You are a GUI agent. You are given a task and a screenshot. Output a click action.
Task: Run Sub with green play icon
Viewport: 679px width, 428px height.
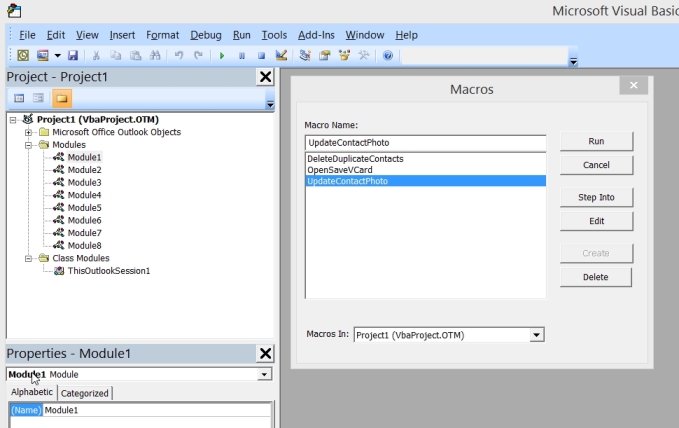point(222,55)
